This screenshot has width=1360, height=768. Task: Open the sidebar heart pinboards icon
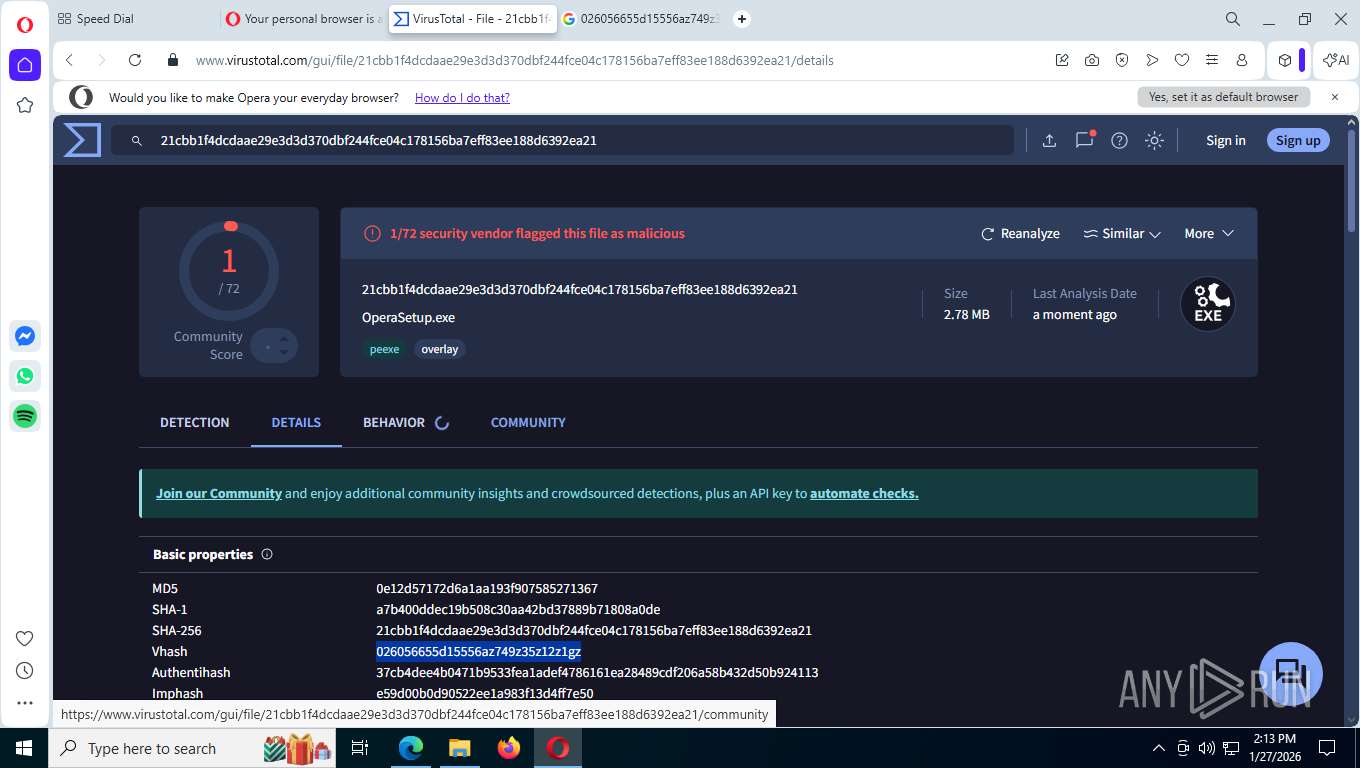(25, 639)
